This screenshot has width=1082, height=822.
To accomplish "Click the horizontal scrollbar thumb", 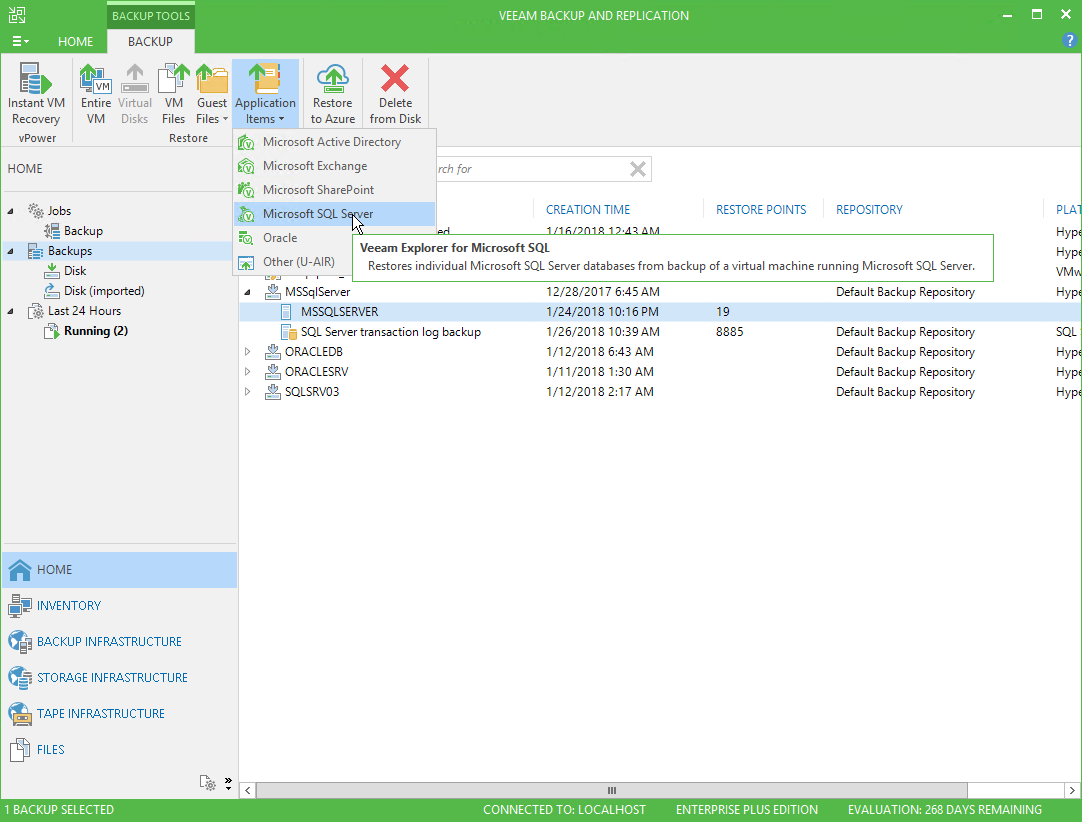I will [611, 790].
